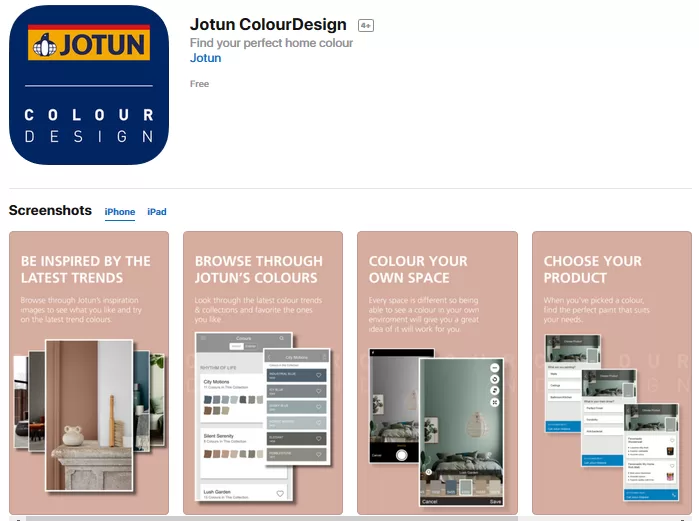699x521 pixels.
Task: Click the heart icon beside Lush Garden
Action: pyautogui.click(x=280, y=493)
